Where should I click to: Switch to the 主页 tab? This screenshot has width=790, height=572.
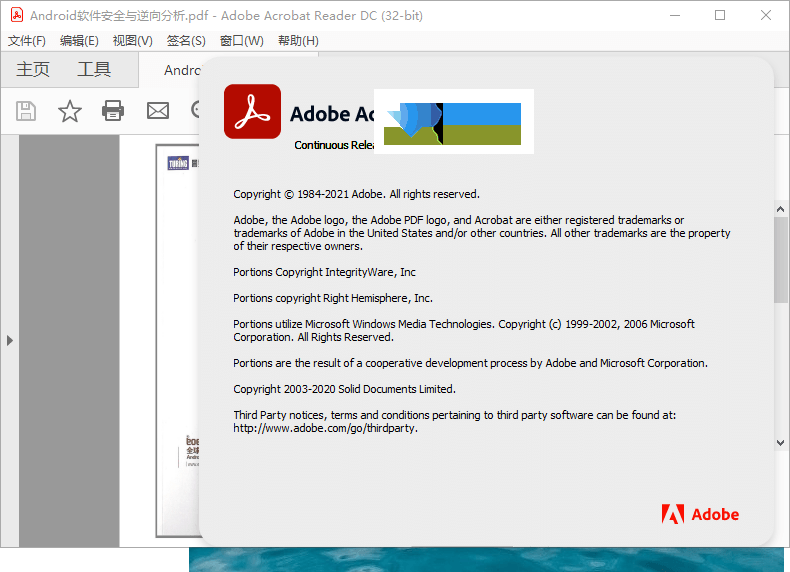pyautogui.click(x=33, y=70)
